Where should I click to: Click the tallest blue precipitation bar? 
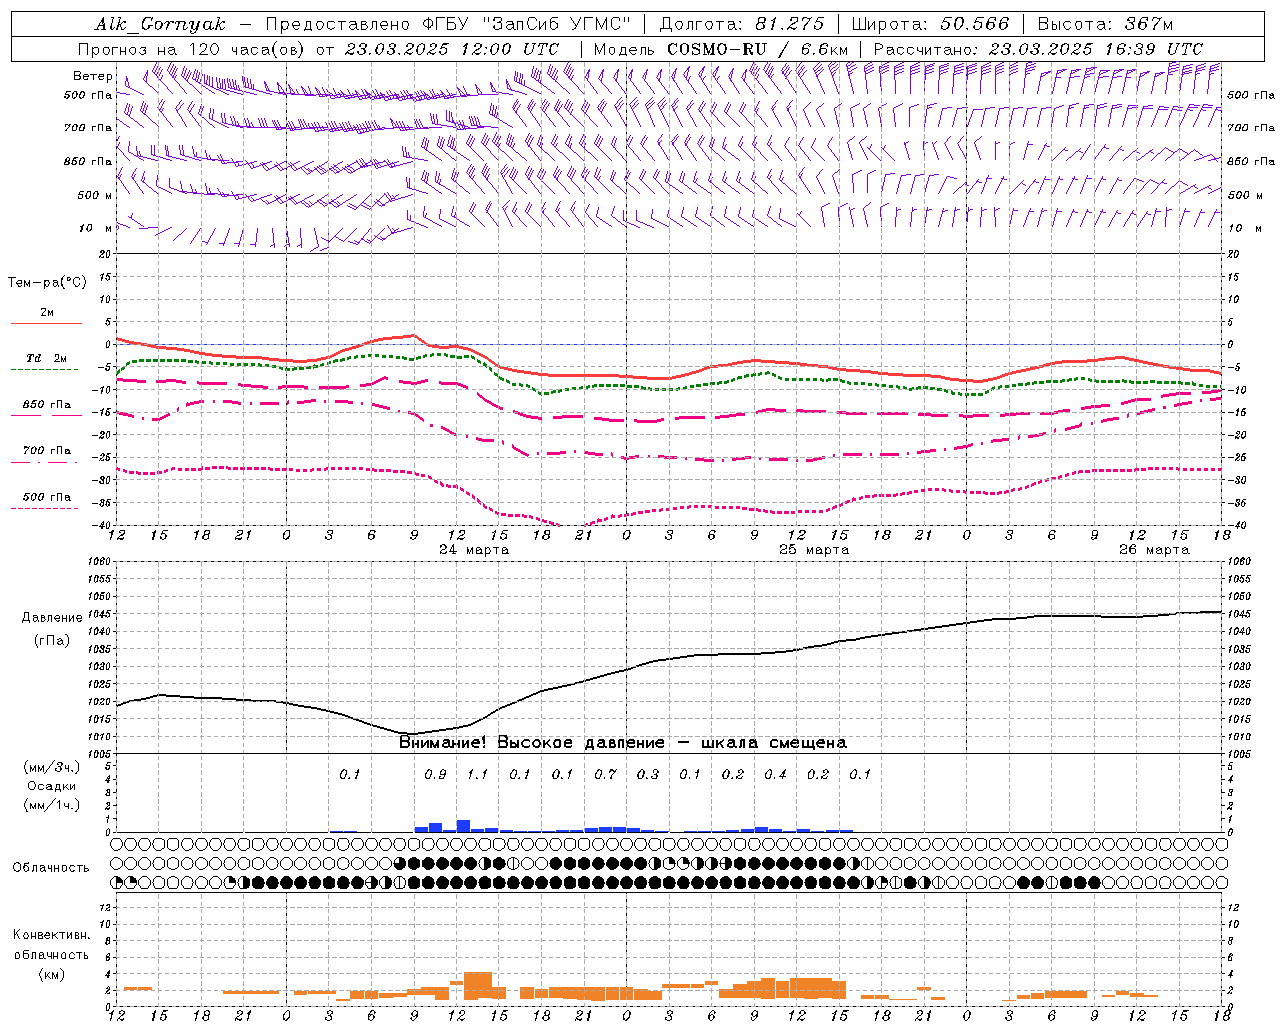pos(463,826)
